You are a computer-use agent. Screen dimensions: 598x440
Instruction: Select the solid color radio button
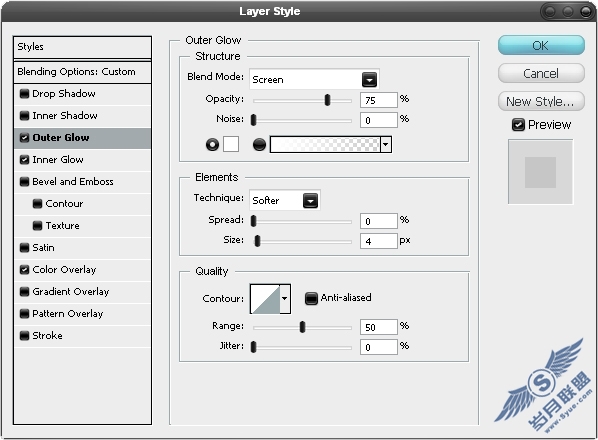212,145
